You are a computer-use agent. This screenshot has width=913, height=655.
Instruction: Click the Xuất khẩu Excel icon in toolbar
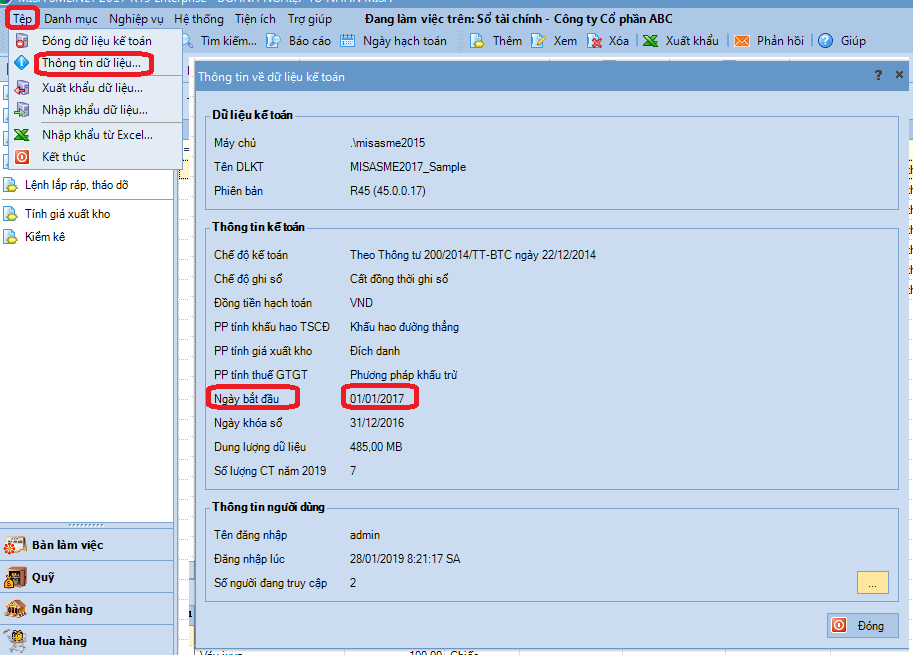coord(650,41)
